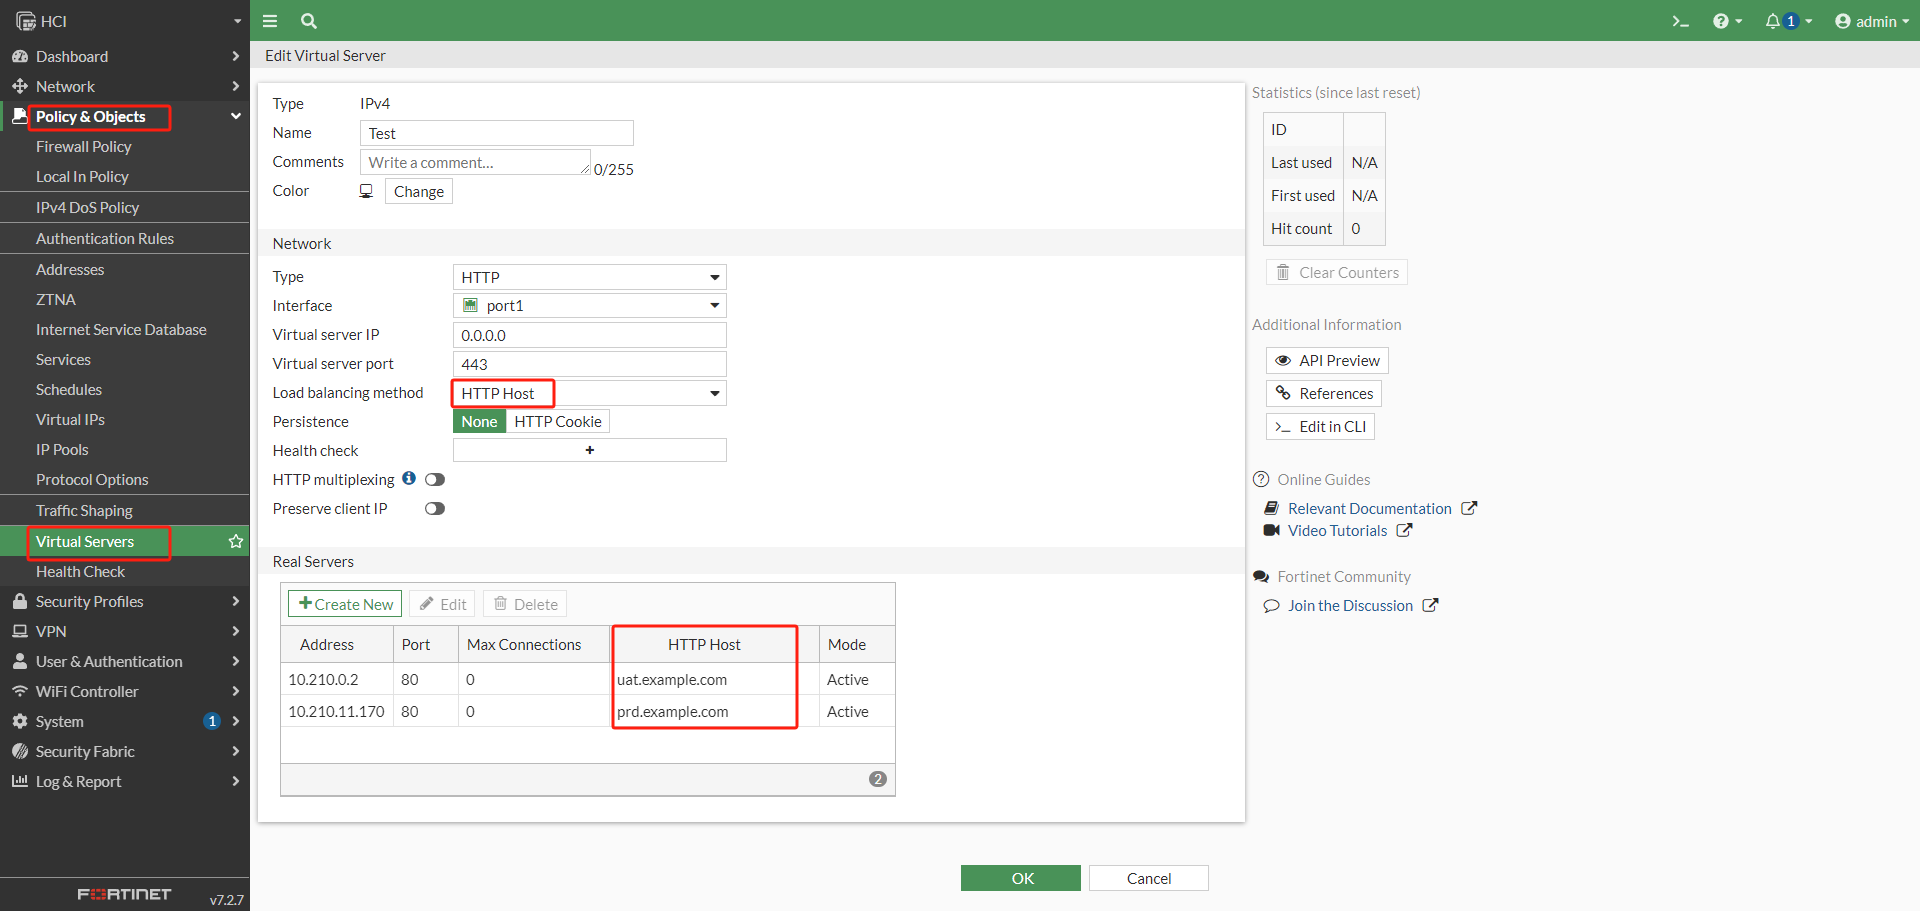Open the CLI console icon in the header
This screenshot has width=1920, height=911.
point(1680,20)
